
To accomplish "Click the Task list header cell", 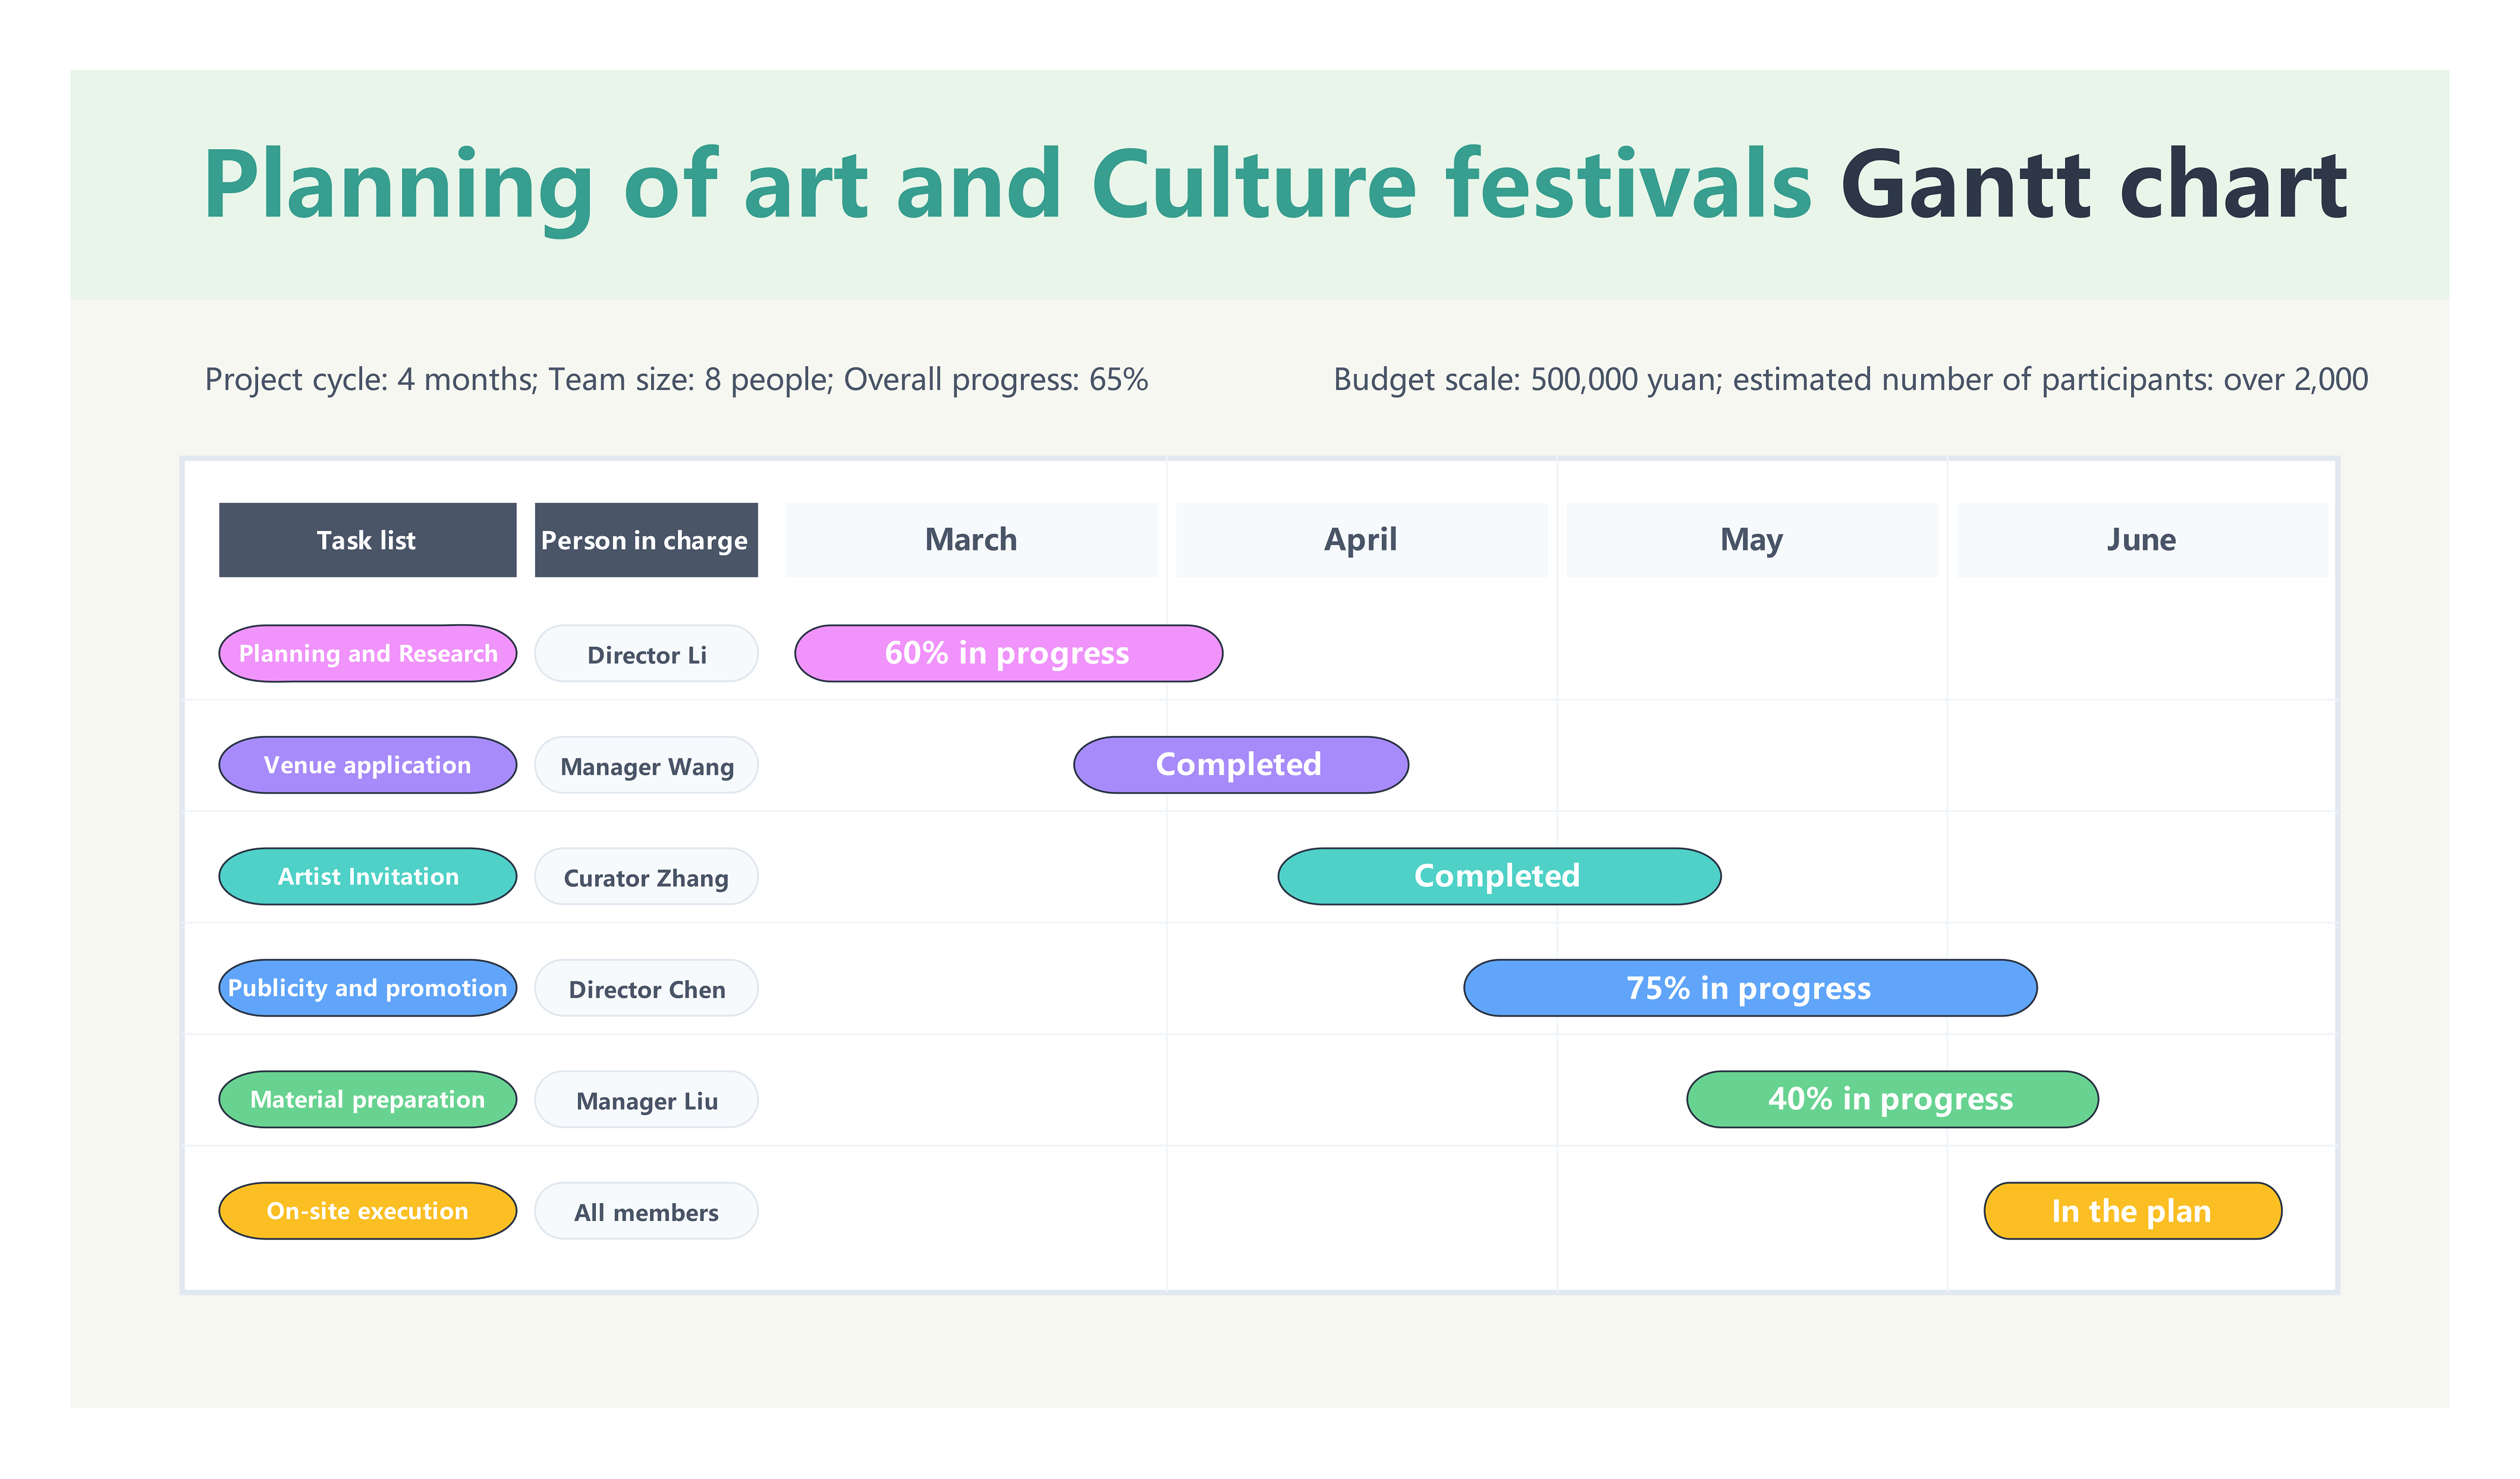I will coord(367,540).
